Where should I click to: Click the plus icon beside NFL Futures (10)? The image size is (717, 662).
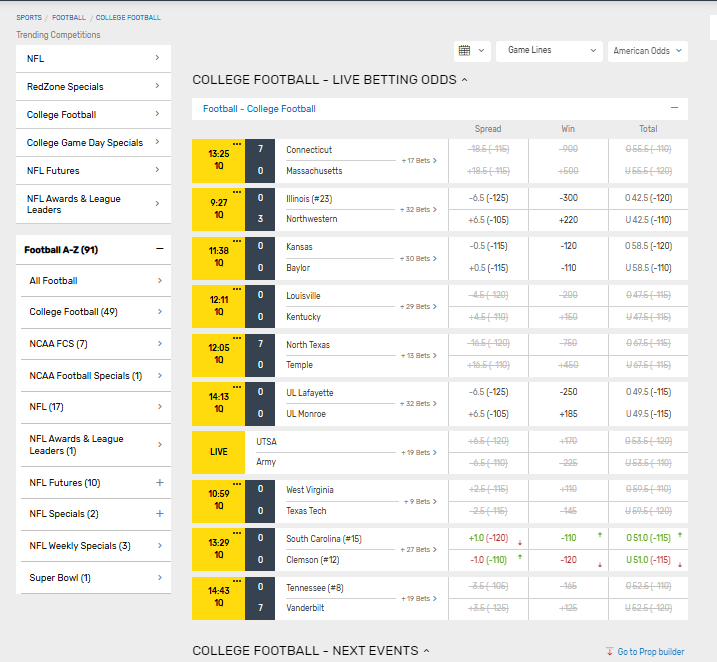(x=159, y=483)
